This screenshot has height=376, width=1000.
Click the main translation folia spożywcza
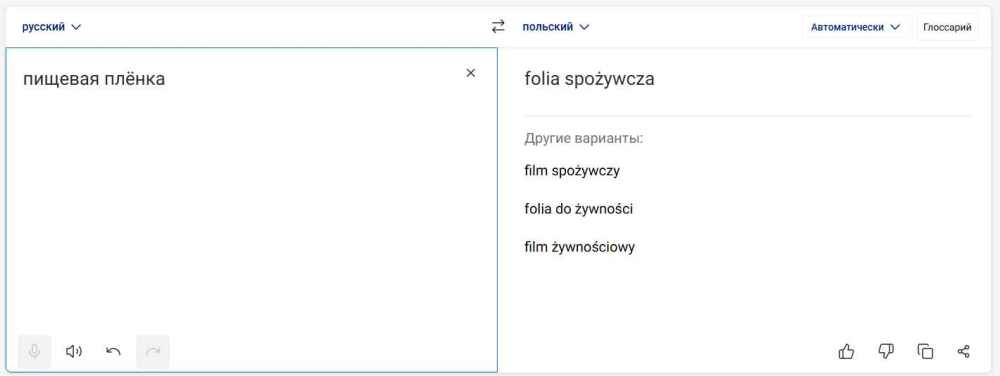(589, 80)
